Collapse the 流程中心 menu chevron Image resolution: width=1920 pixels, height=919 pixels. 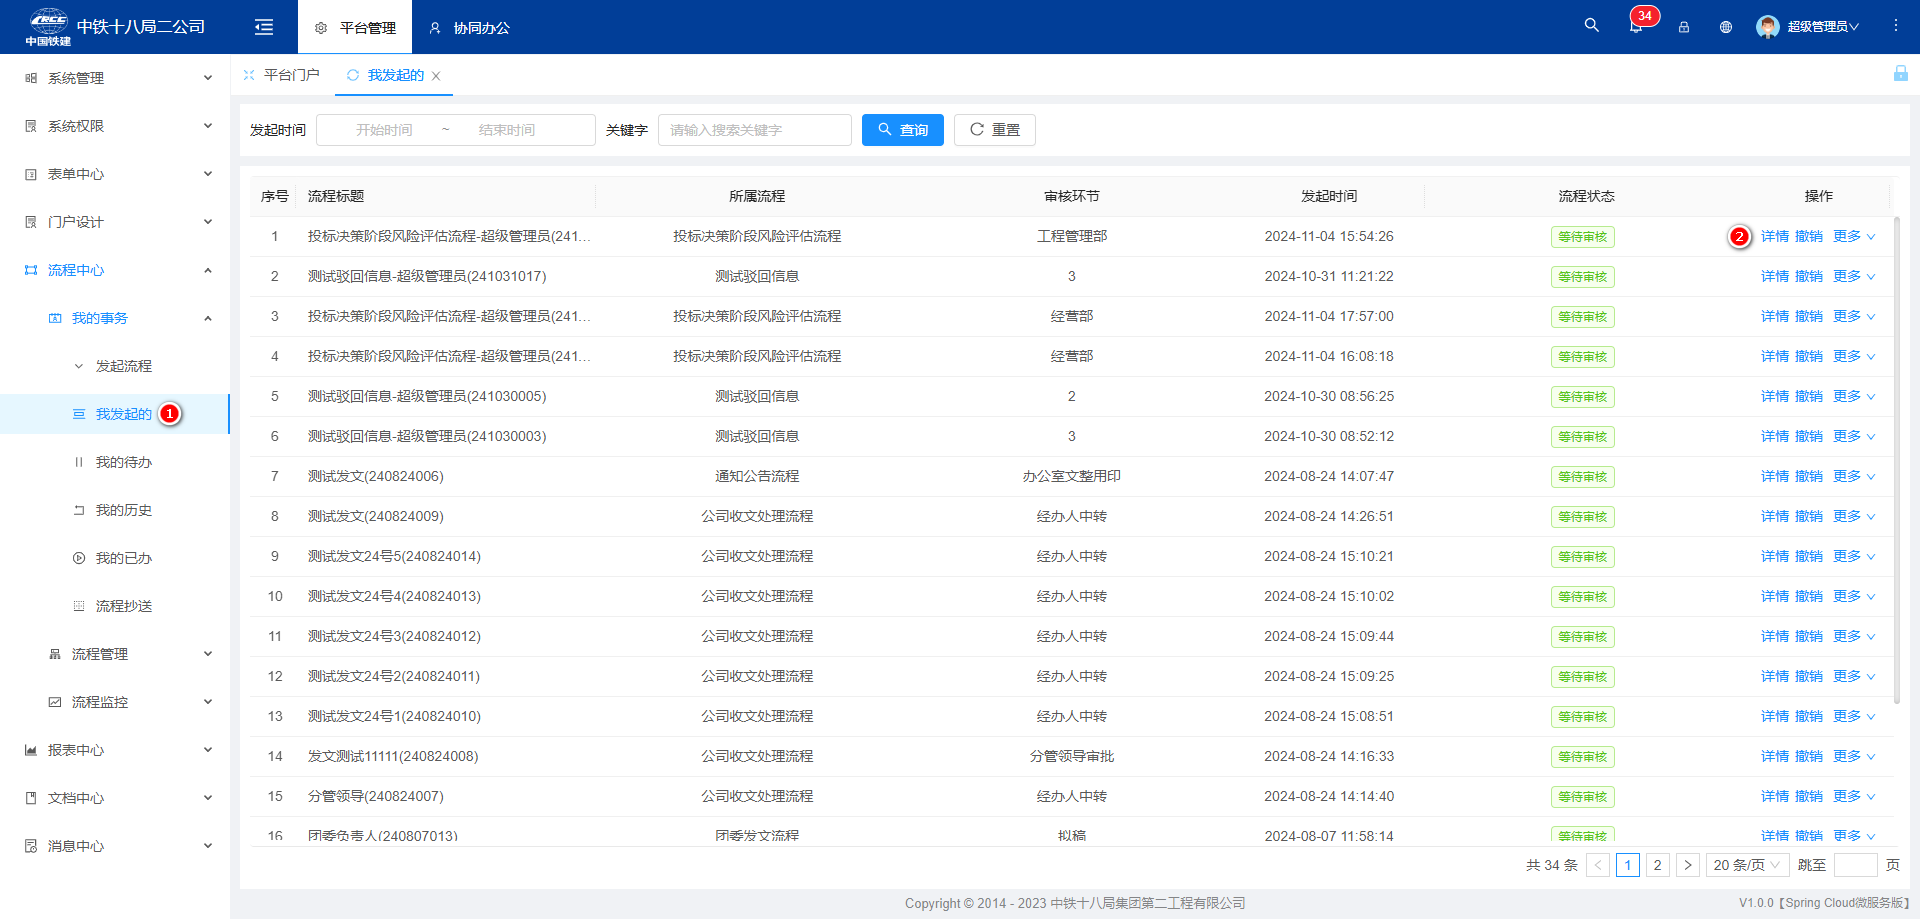click(208, 270)
